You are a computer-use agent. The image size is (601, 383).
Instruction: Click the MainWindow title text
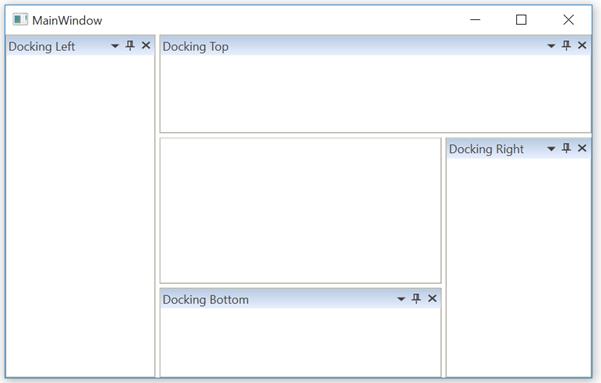click(x=67, y=20)
